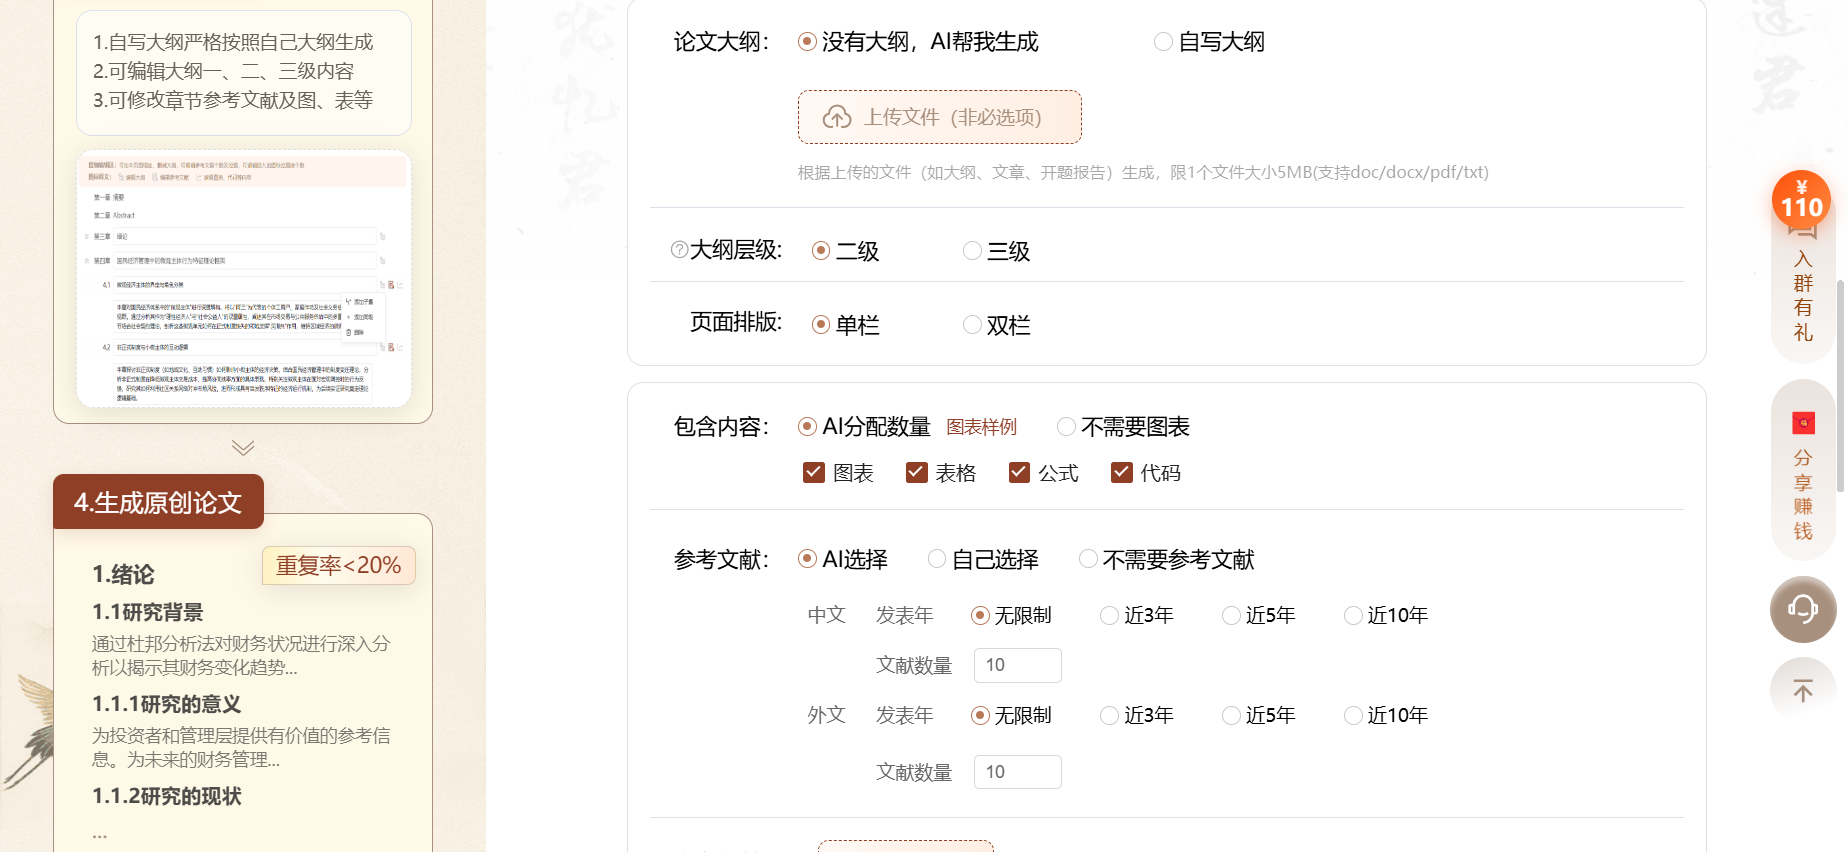Click the 1.1.1研究的意义 heading
Viewport: 1848px width, 852px height.
(167, 704)
